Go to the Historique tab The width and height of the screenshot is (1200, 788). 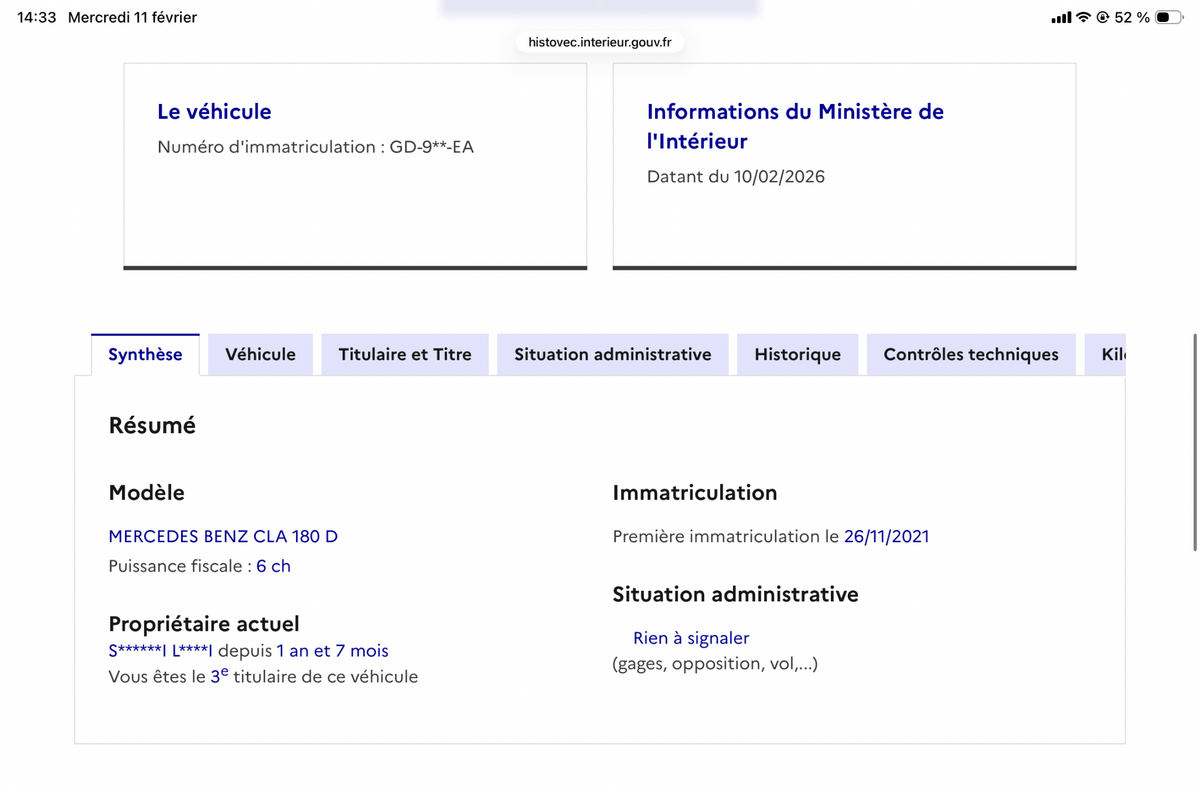click(x=797, y=354)
